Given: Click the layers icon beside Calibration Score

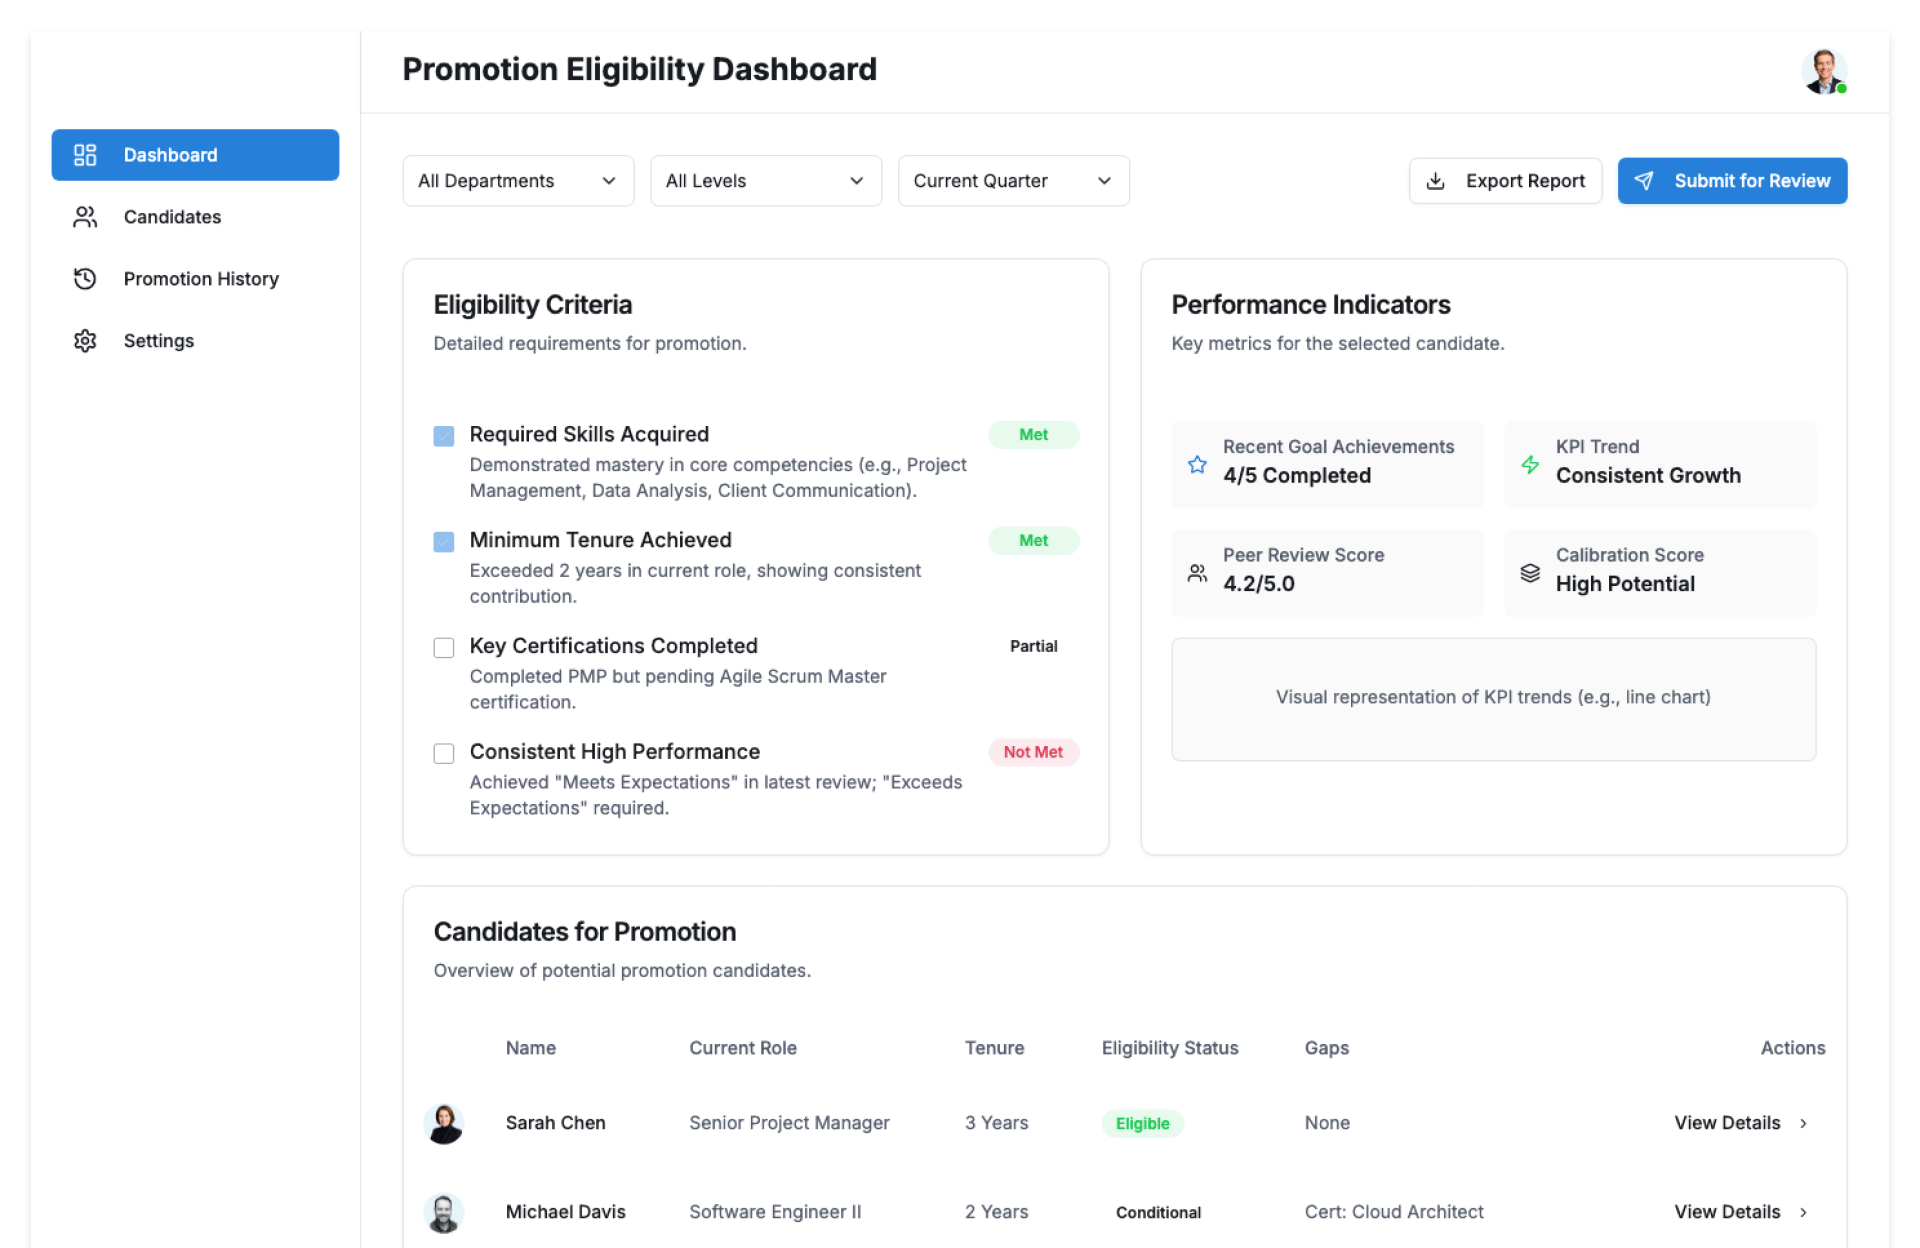Looking at the screenshot, I should [1530, 573].
